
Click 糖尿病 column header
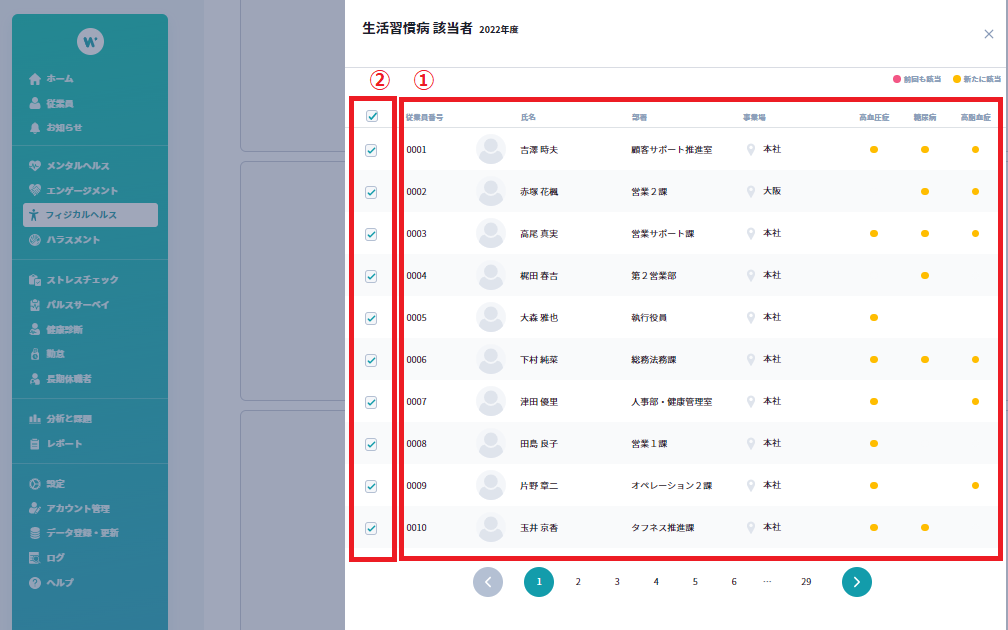(924, 118)
